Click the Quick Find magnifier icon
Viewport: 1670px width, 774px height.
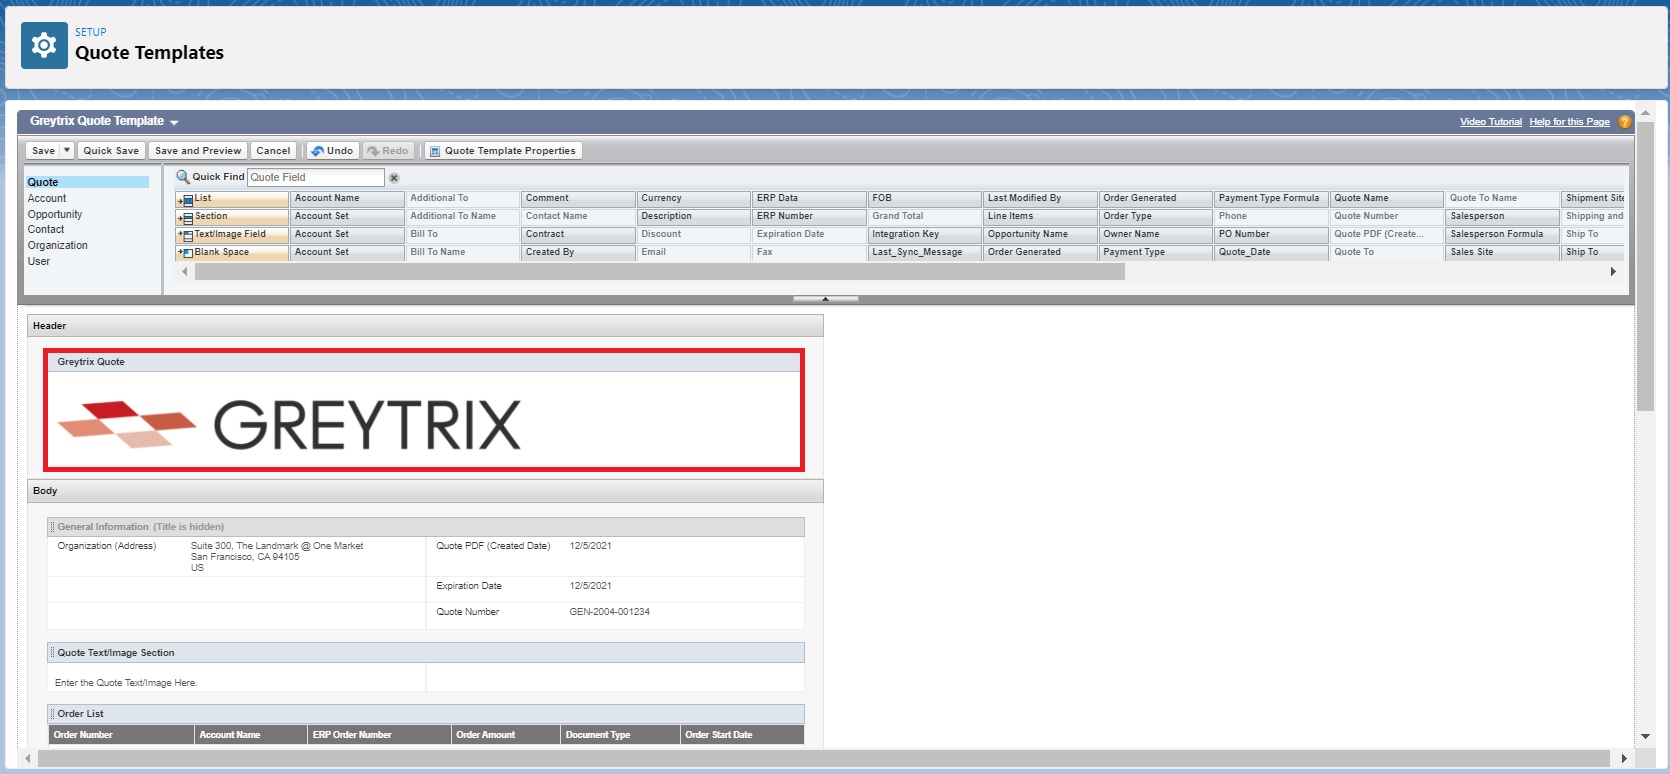coord(183,177)
